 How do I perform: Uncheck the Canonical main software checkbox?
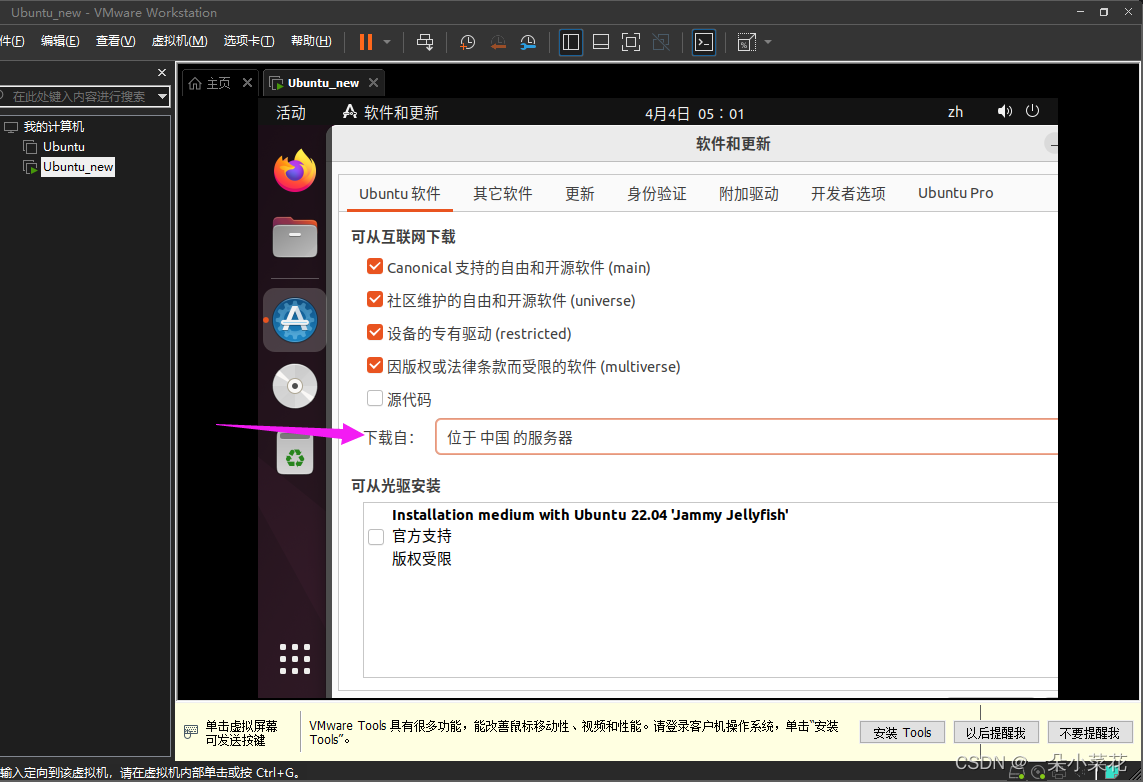(x=375, y=267)
